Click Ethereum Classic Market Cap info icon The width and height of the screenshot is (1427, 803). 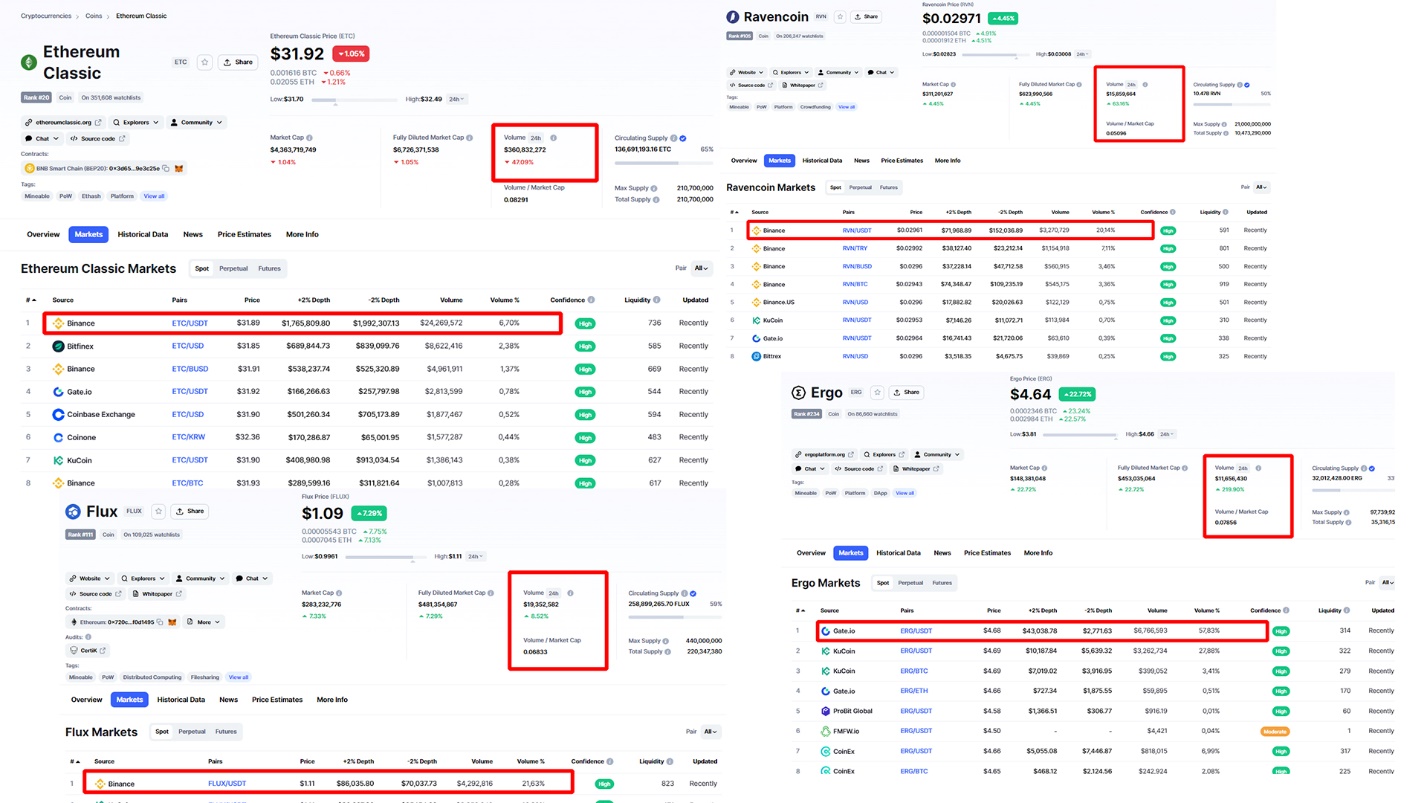click(x=310, y=138)
